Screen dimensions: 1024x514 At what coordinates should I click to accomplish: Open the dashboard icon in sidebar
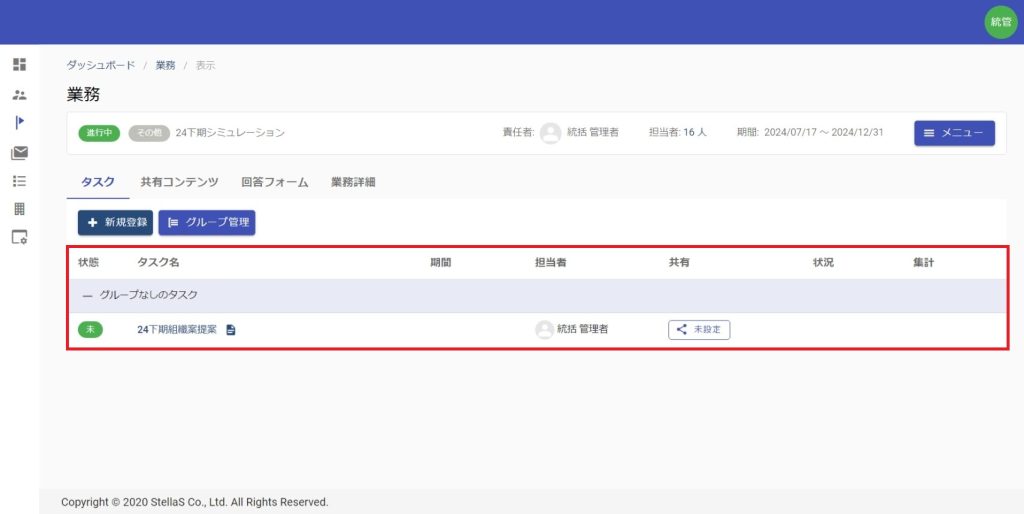(19, 65)
